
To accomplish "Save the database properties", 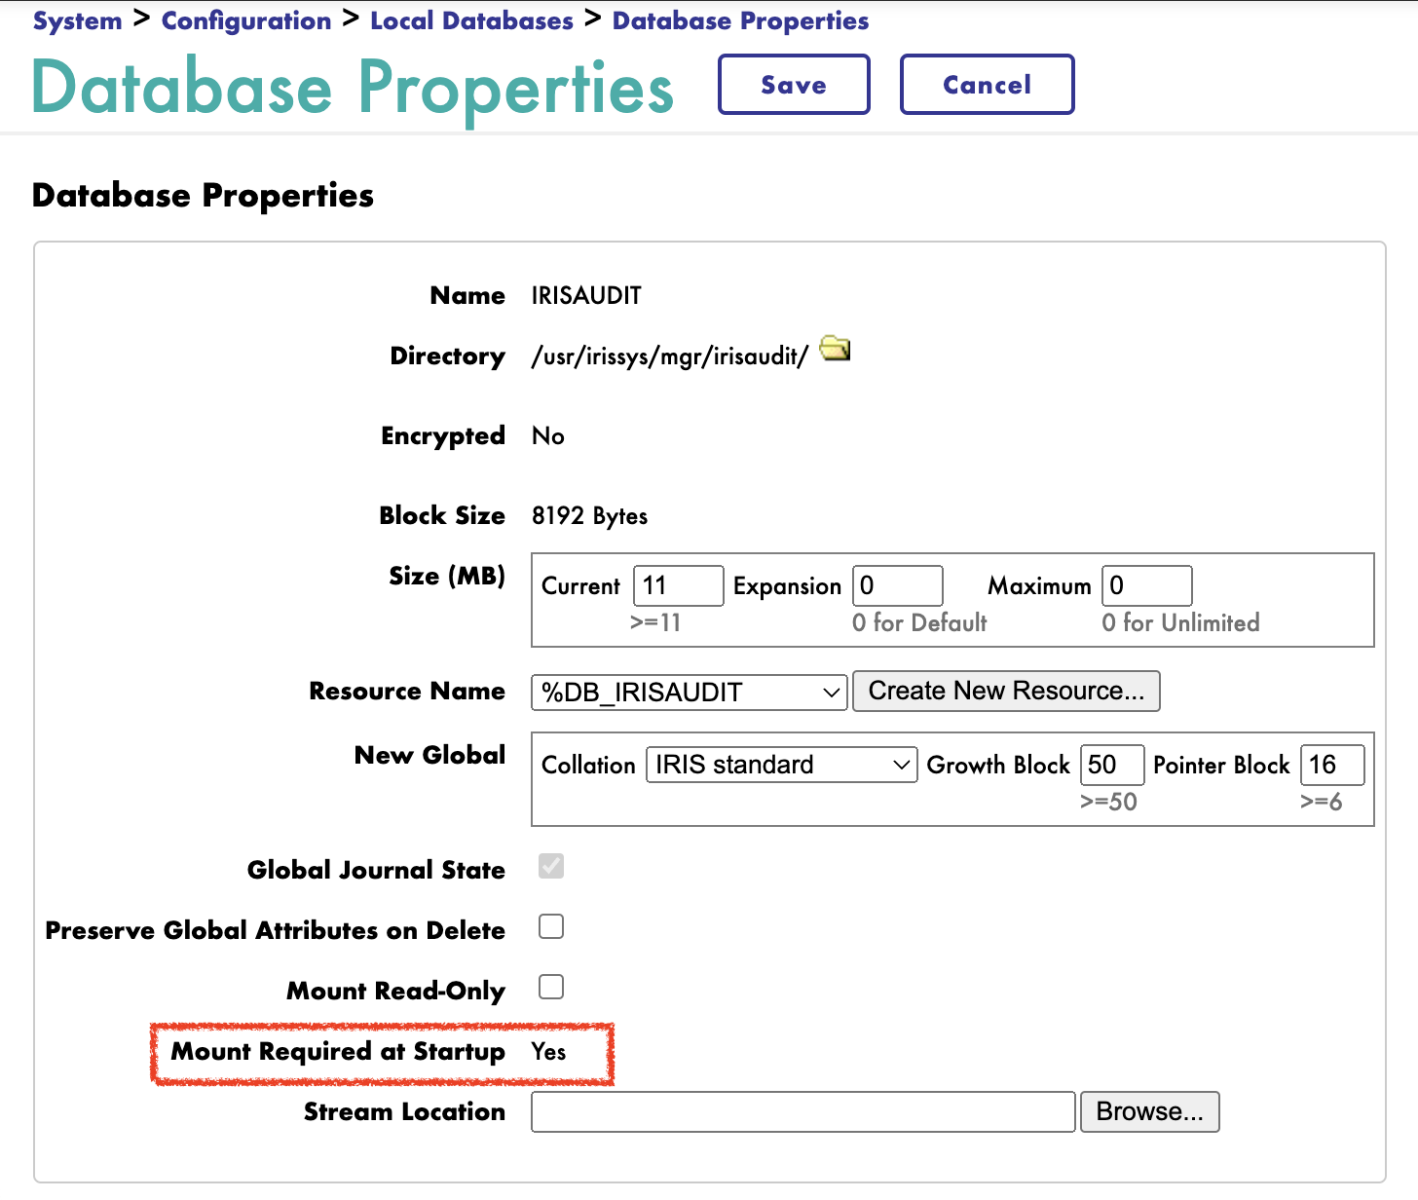I will coord(794,85).
